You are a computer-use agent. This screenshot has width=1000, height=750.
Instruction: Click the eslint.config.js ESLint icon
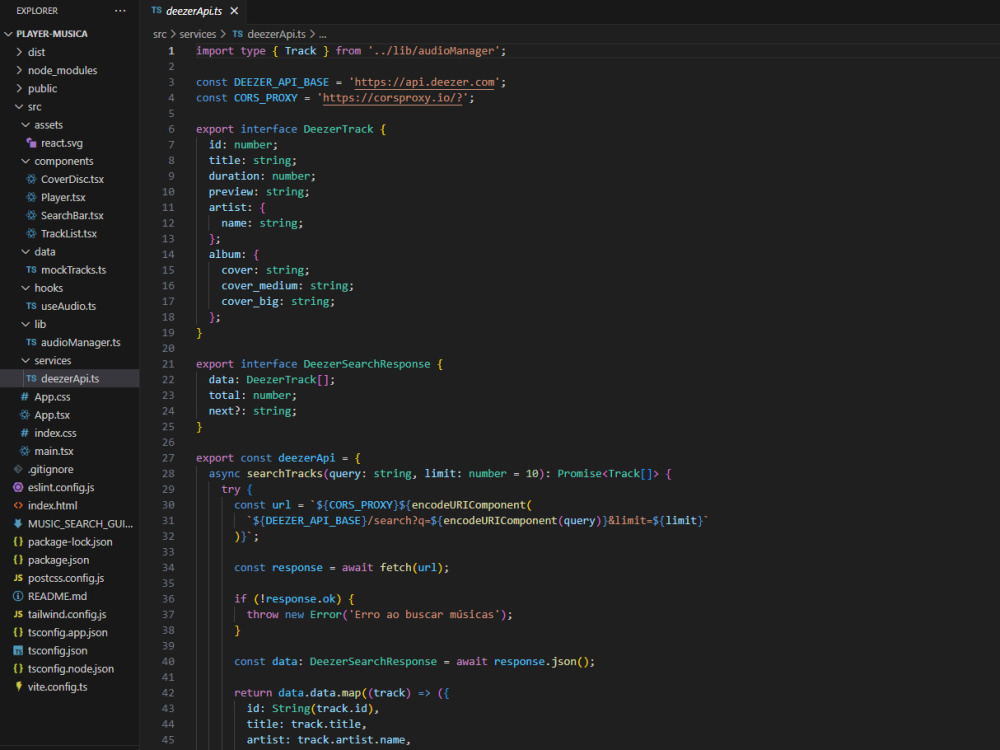[18, 487]
